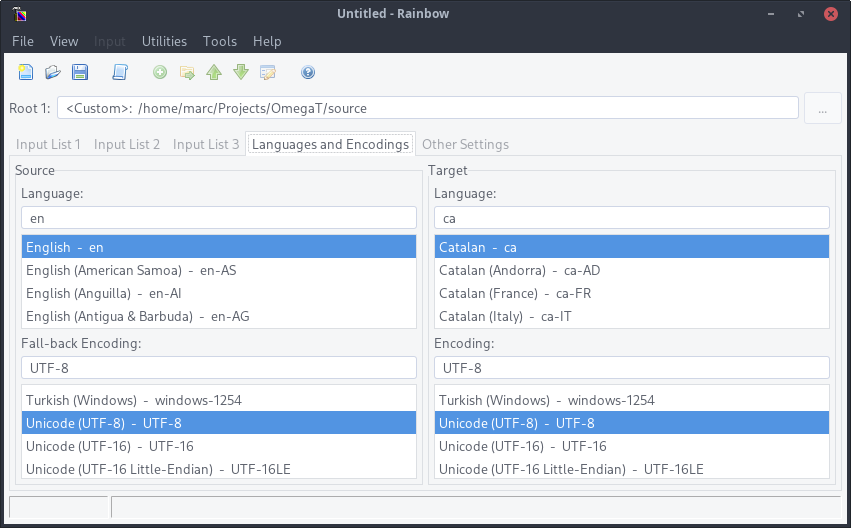Viewport: 851px width, 528px height.
Task: Click the green up arrow icon
Action: pyautogui.click(x=214, y=72)
